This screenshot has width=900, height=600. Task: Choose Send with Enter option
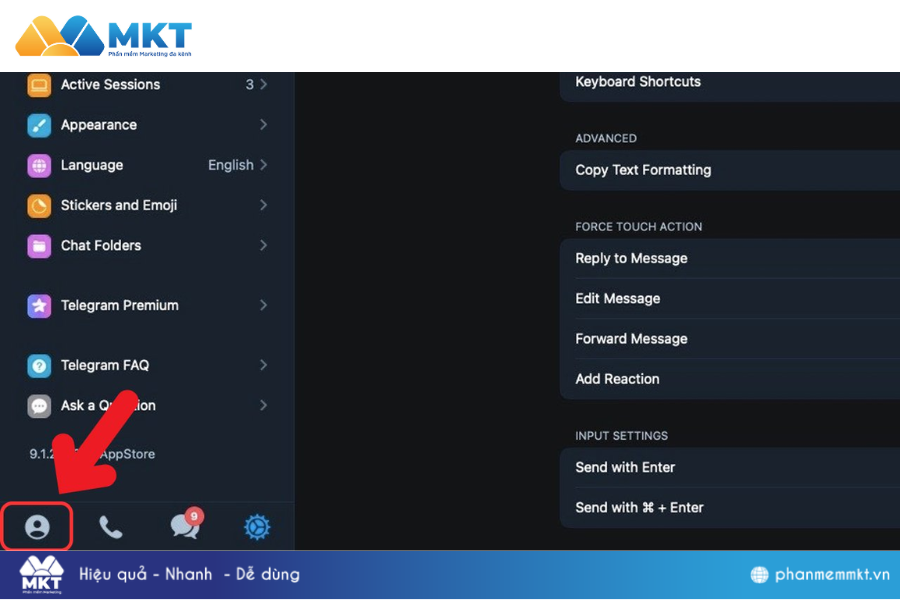point(730,467)
